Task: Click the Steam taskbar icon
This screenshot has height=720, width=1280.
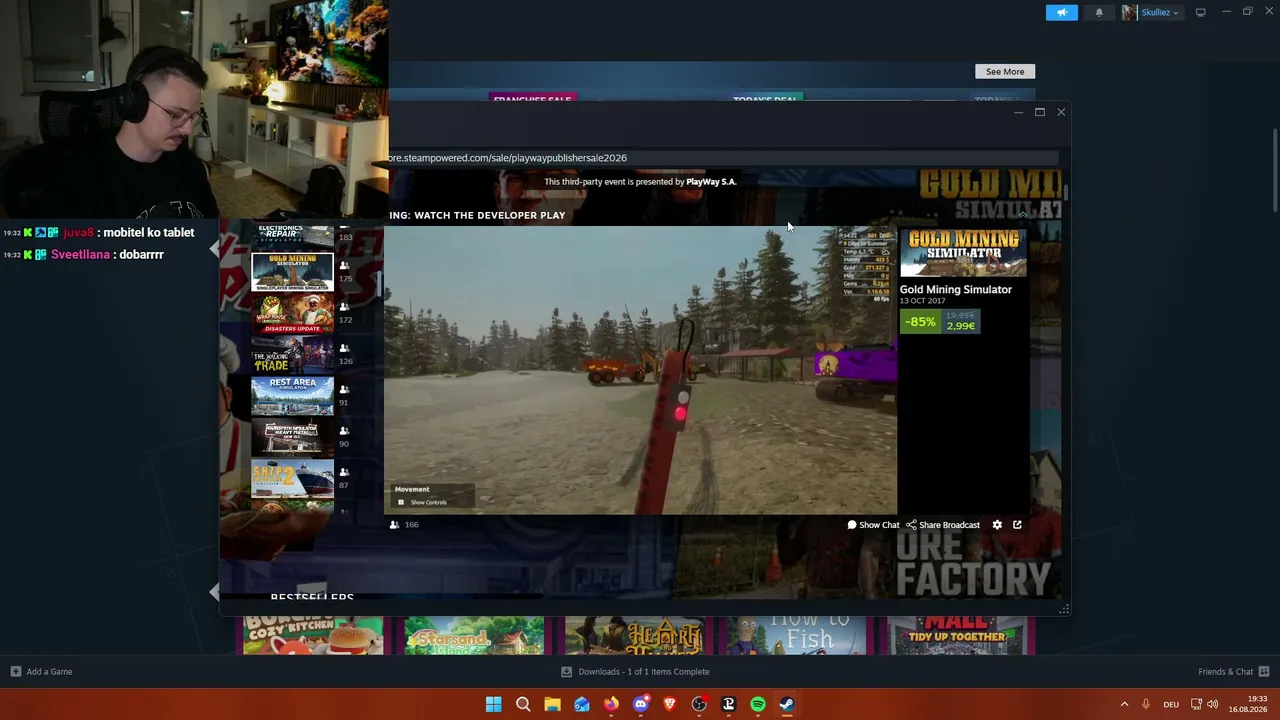Action: point(787,705)
